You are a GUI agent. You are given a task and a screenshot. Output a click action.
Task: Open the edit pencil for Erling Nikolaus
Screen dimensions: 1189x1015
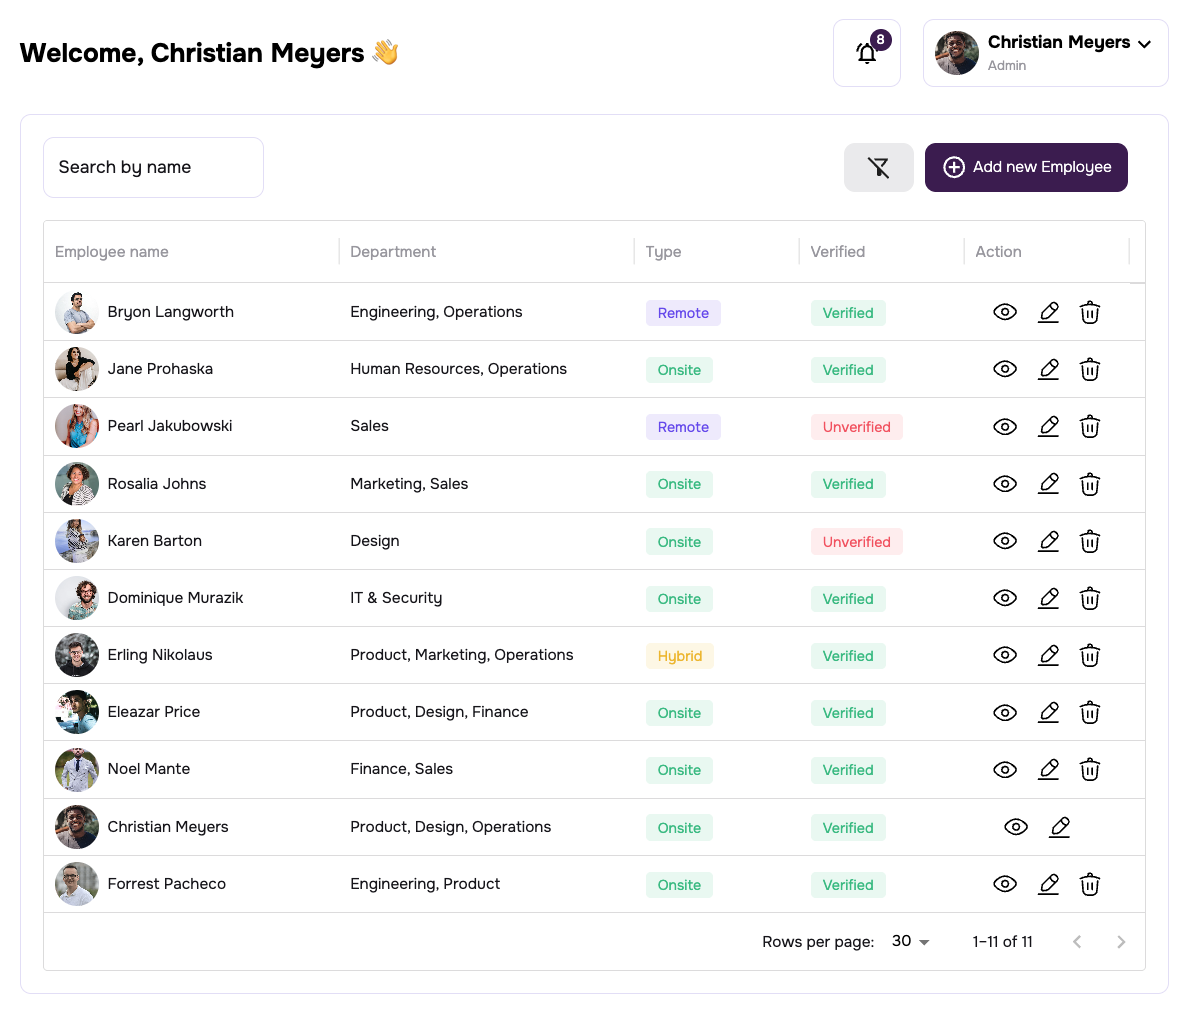[x=1048, y=655]
